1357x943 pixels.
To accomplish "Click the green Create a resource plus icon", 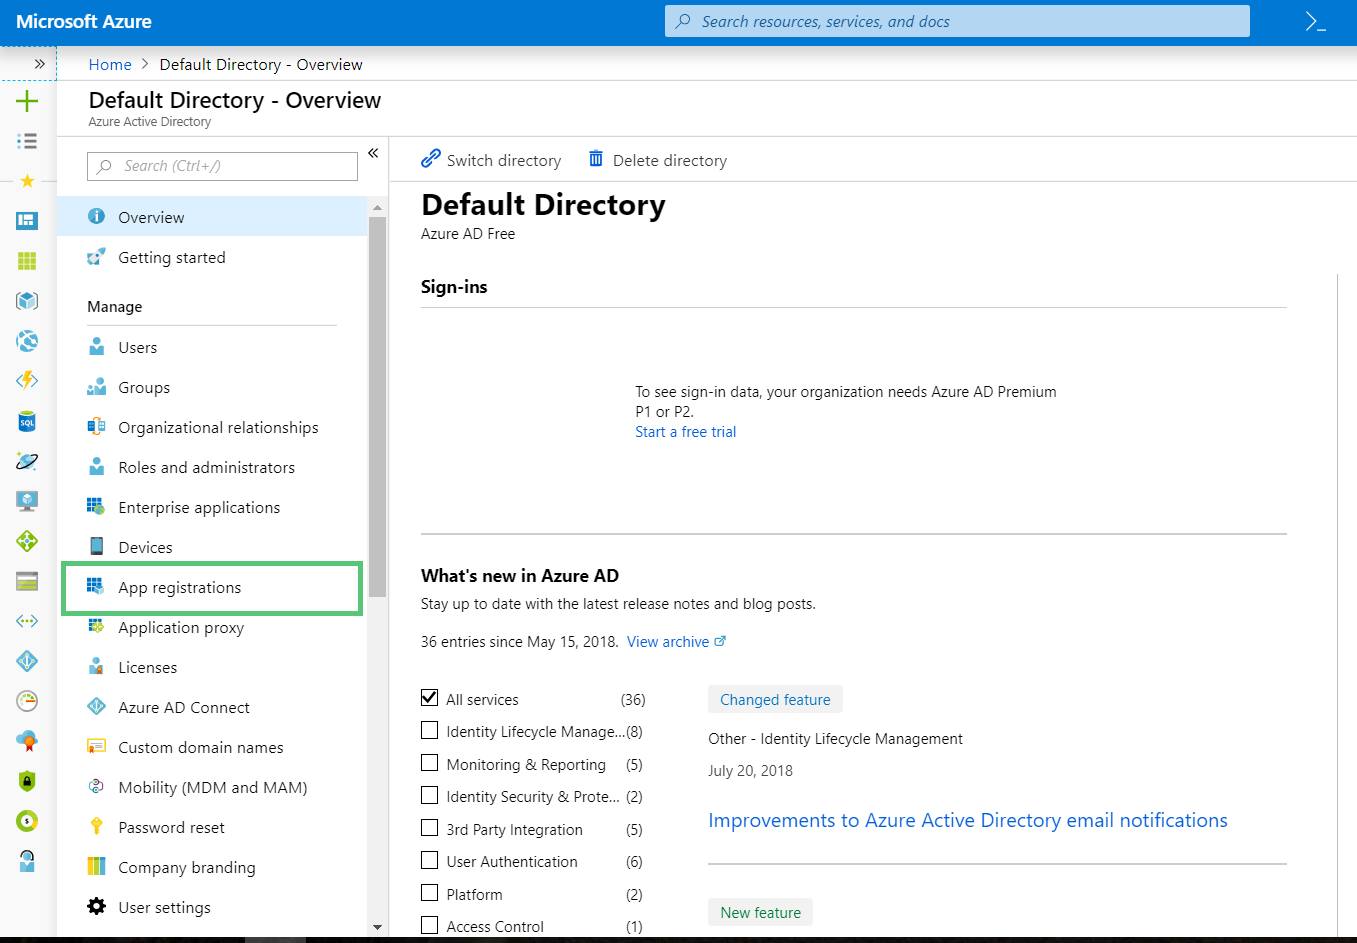I will click(x=27, y=101).
